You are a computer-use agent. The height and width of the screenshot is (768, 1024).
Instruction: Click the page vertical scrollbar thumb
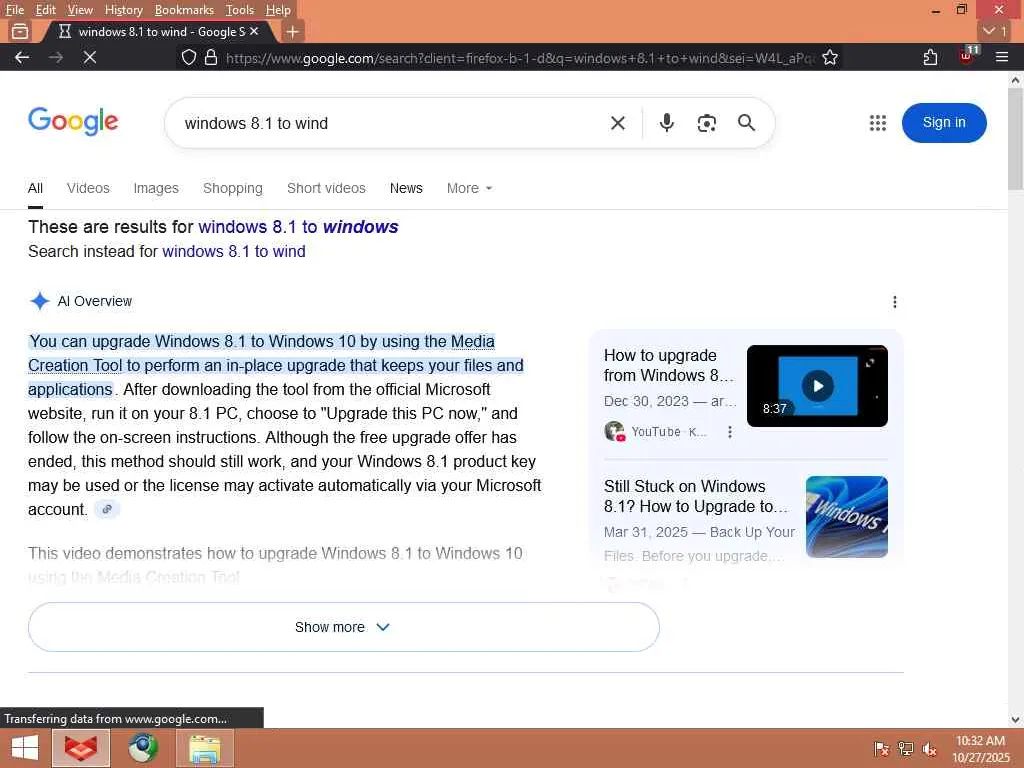click(1015, 138)
